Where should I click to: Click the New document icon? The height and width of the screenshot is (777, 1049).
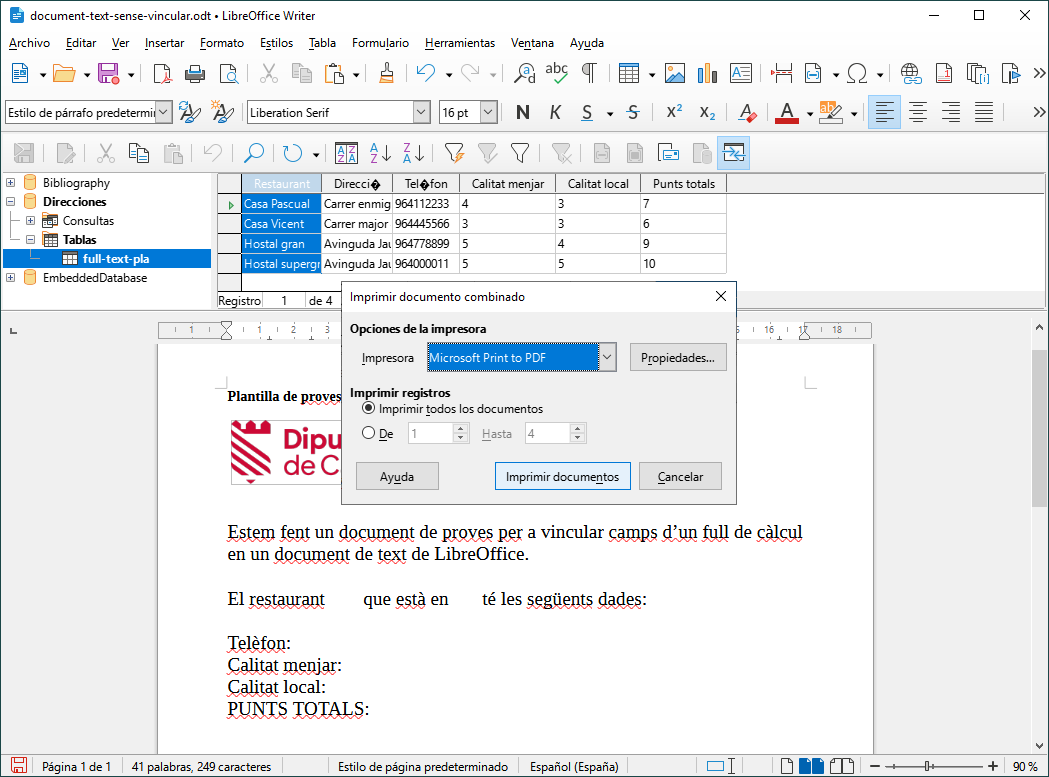tap(20, 74)
